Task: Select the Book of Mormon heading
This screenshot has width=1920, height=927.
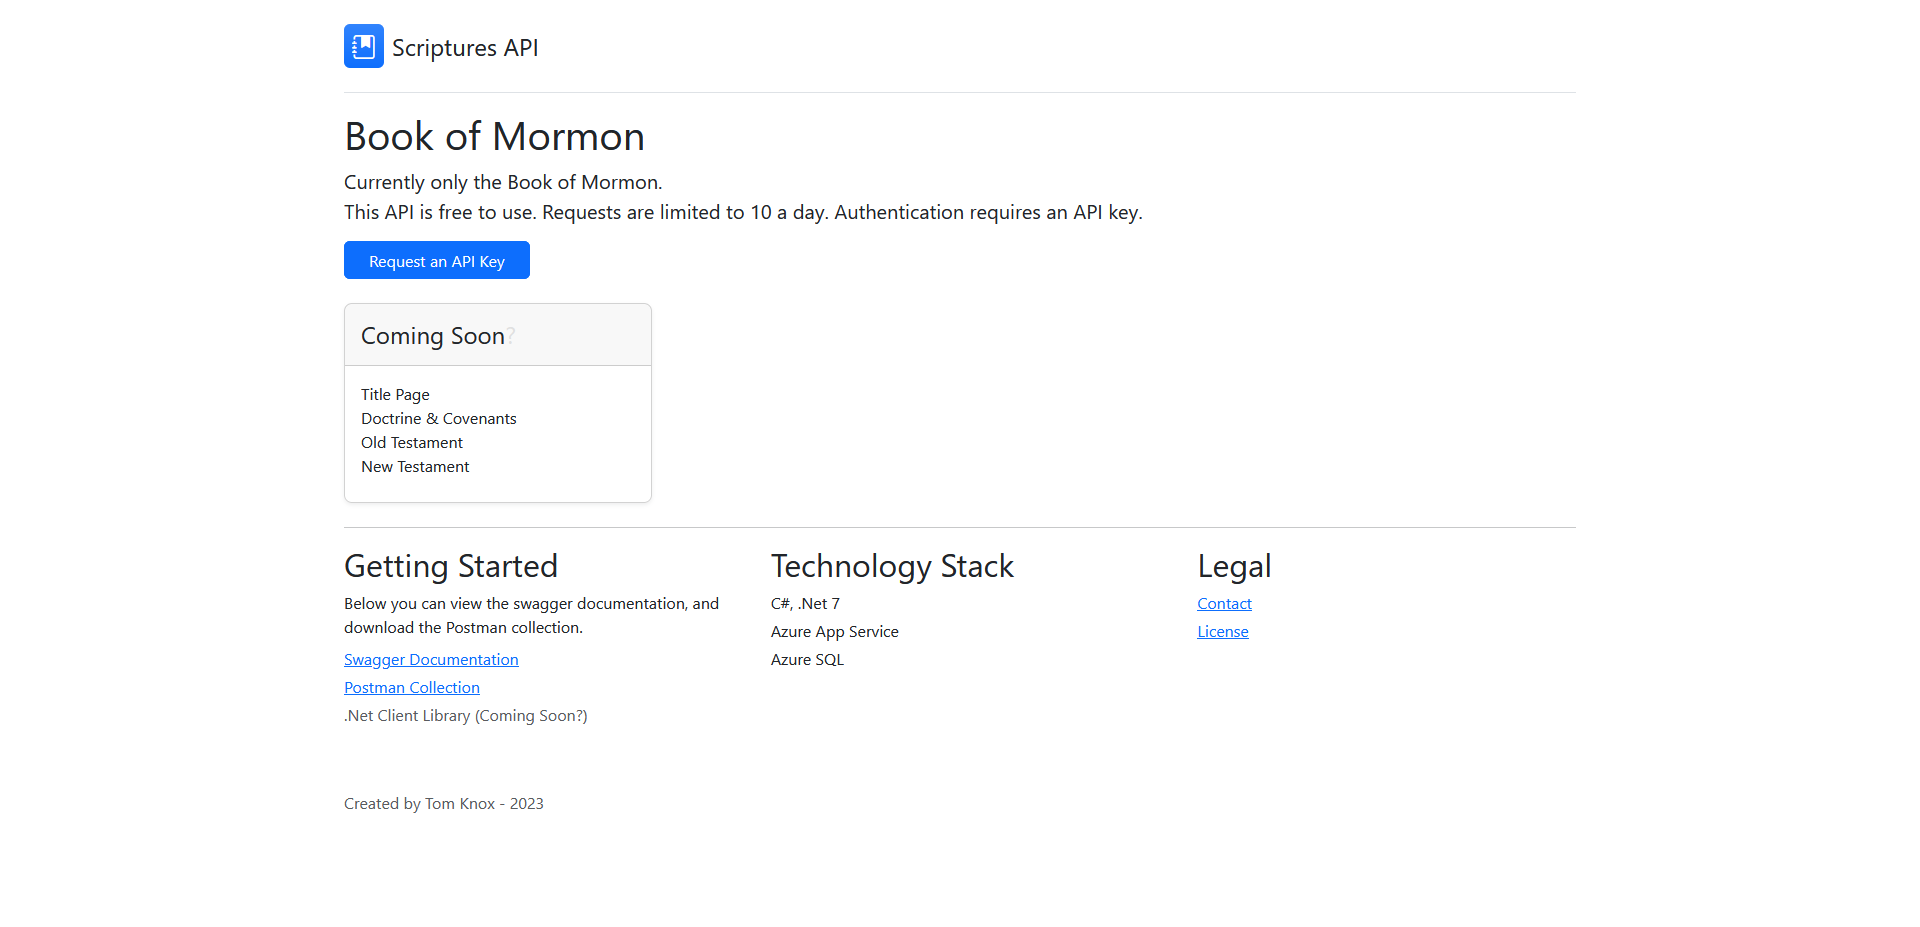Action: (x=495, y=137)
